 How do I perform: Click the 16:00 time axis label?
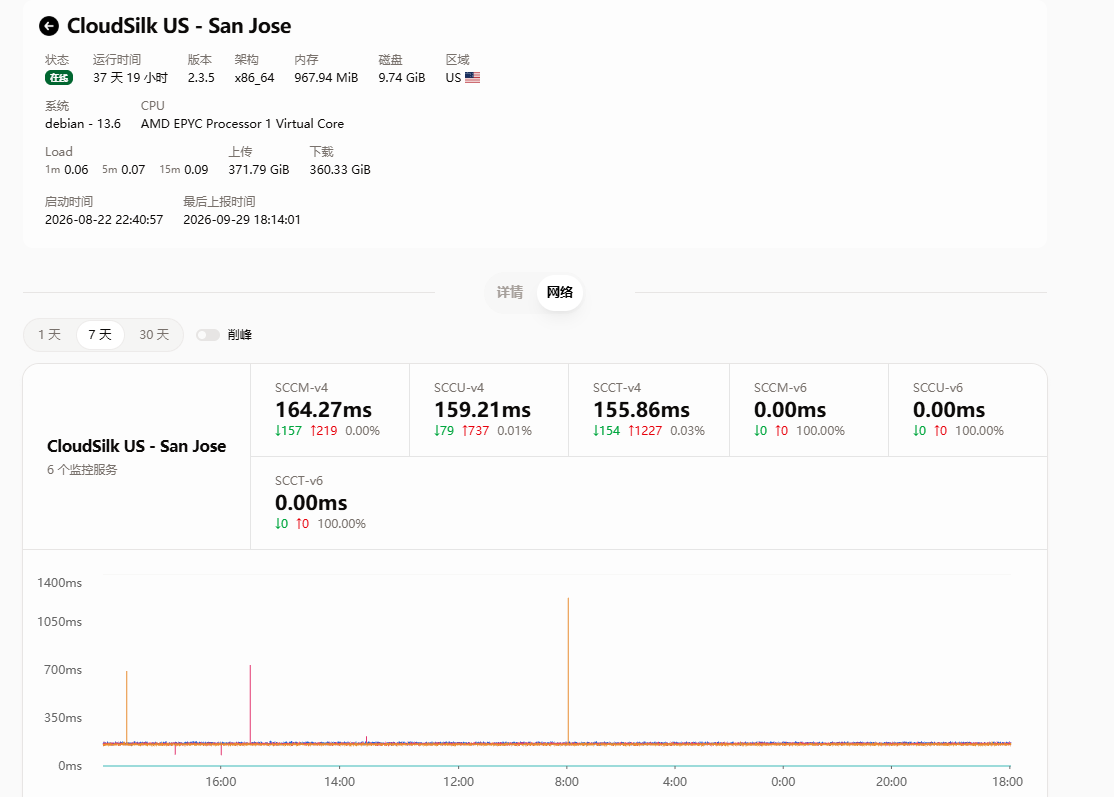[221, 781]
